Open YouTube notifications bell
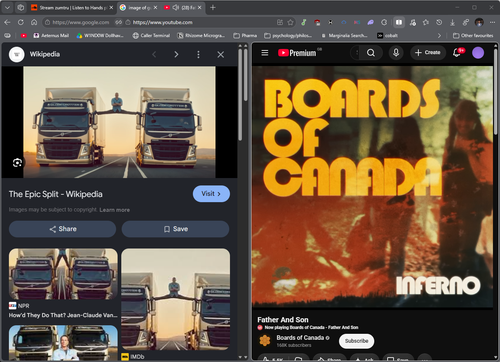The height and width of the screenshot is (362, 500). click(x=457, y=53)
